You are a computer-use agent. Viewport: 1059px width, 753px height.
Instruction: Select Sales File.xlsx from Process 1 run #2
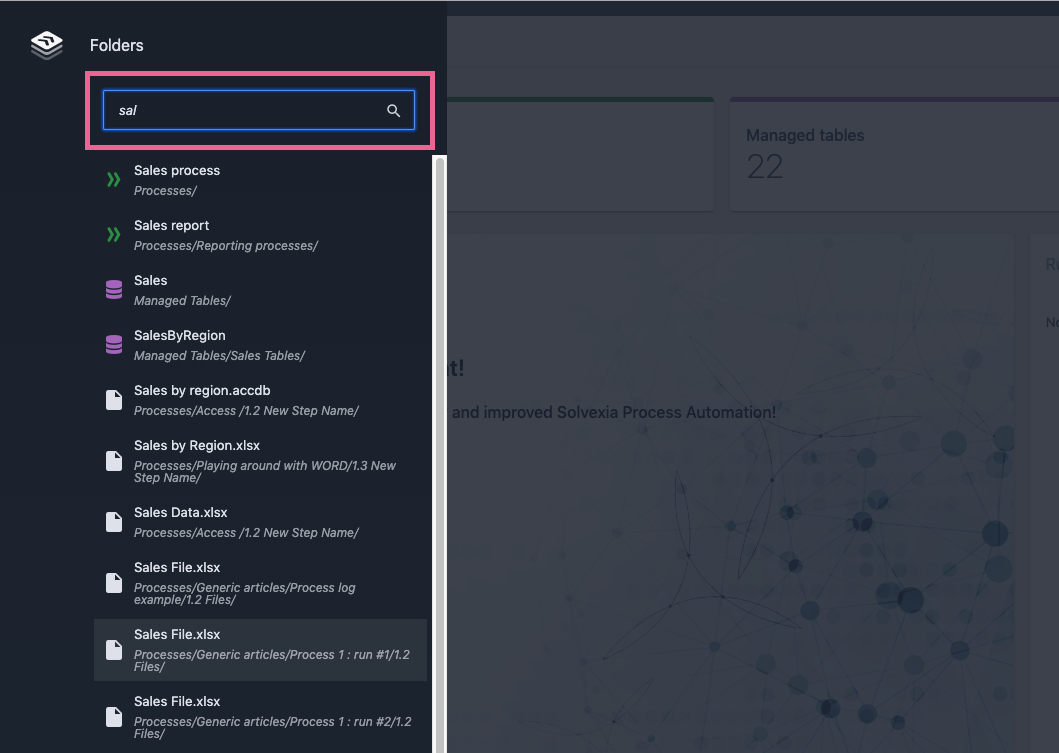pos(177,702)
